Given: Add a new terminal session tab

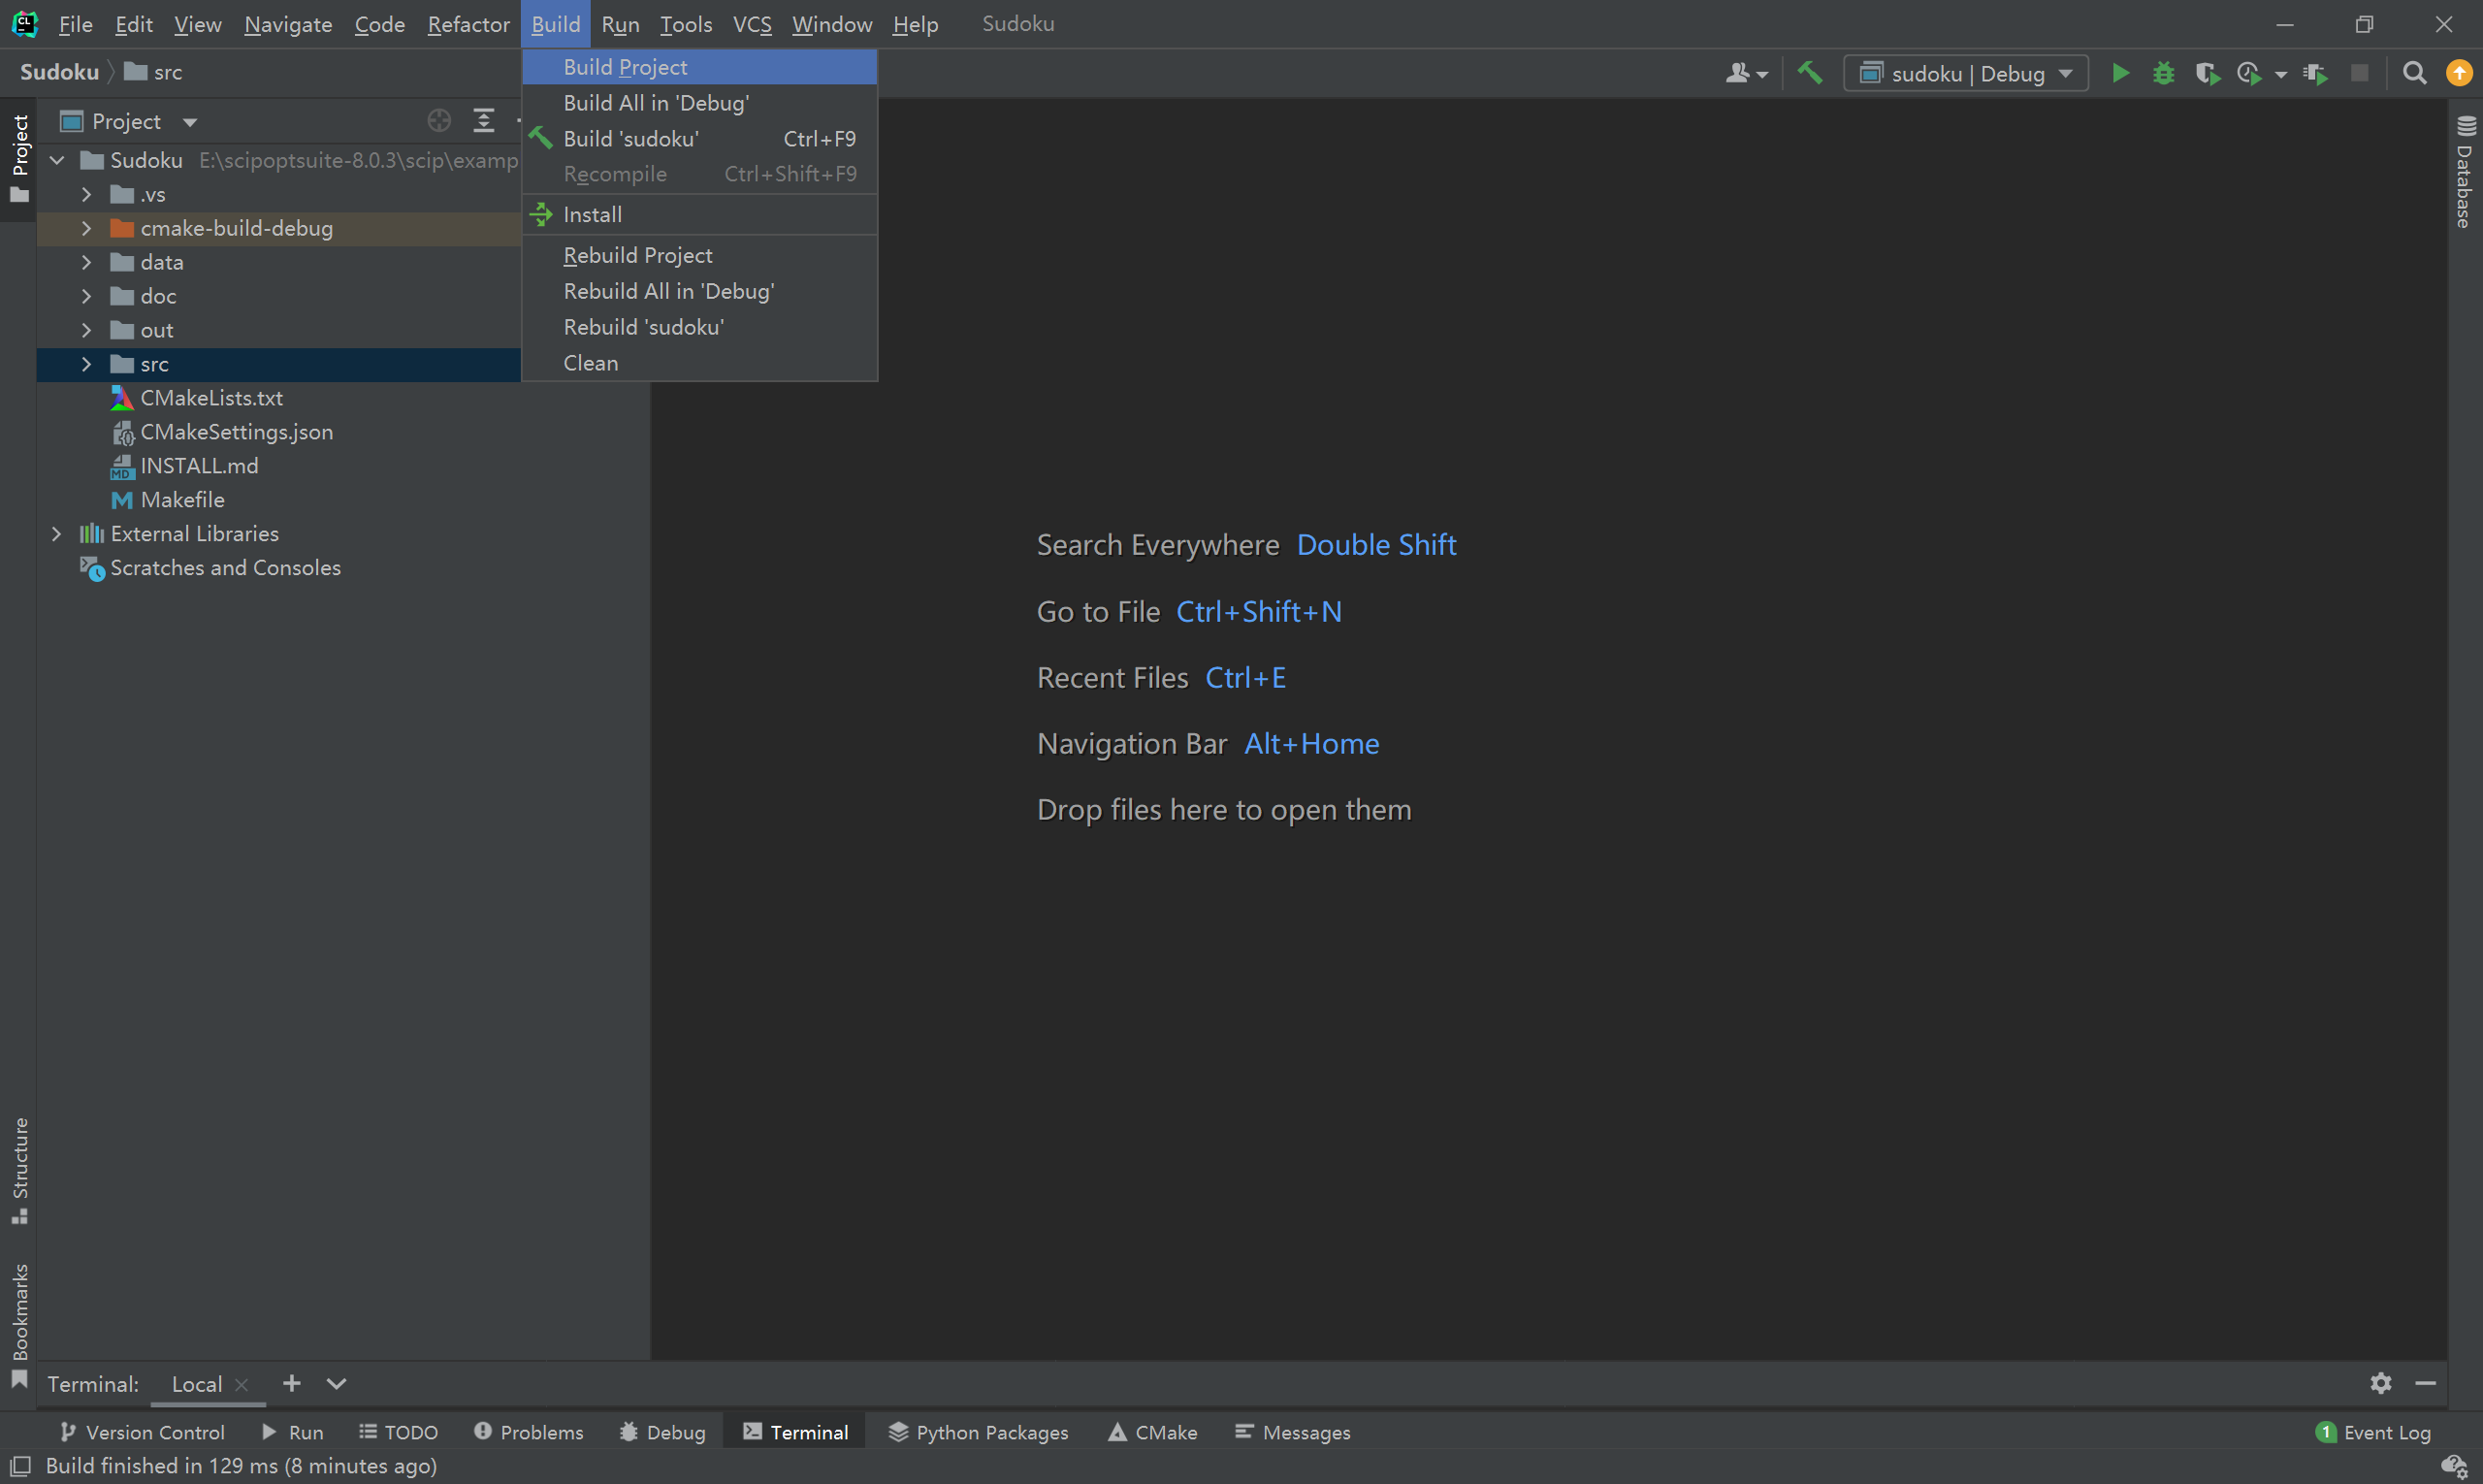Looking at the screenshot, I should pos(291,1383).
